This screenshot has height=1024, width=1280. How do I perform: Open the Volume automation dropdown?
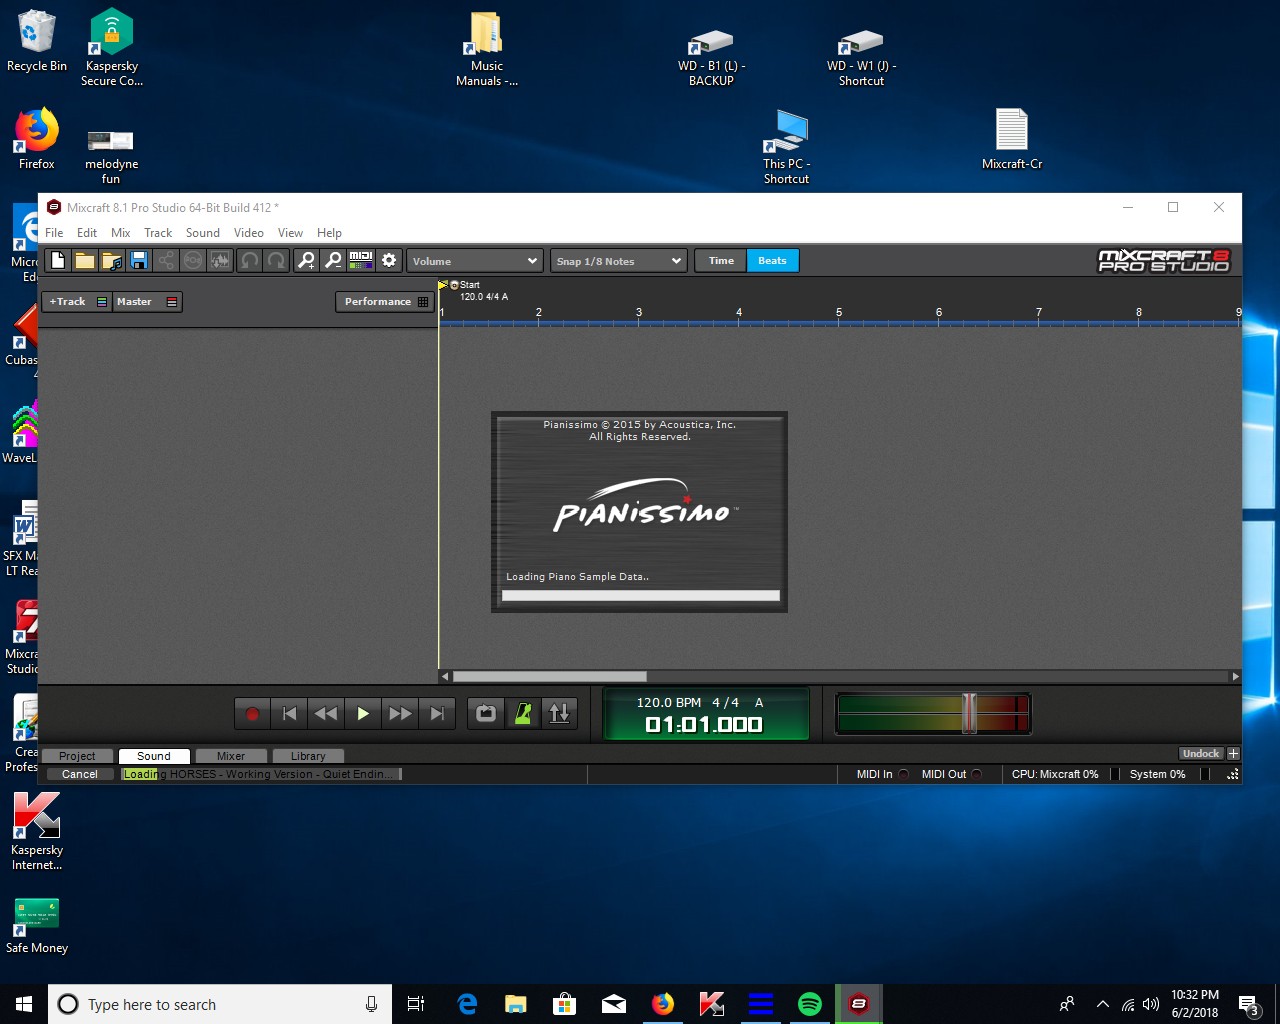[475, 261]
